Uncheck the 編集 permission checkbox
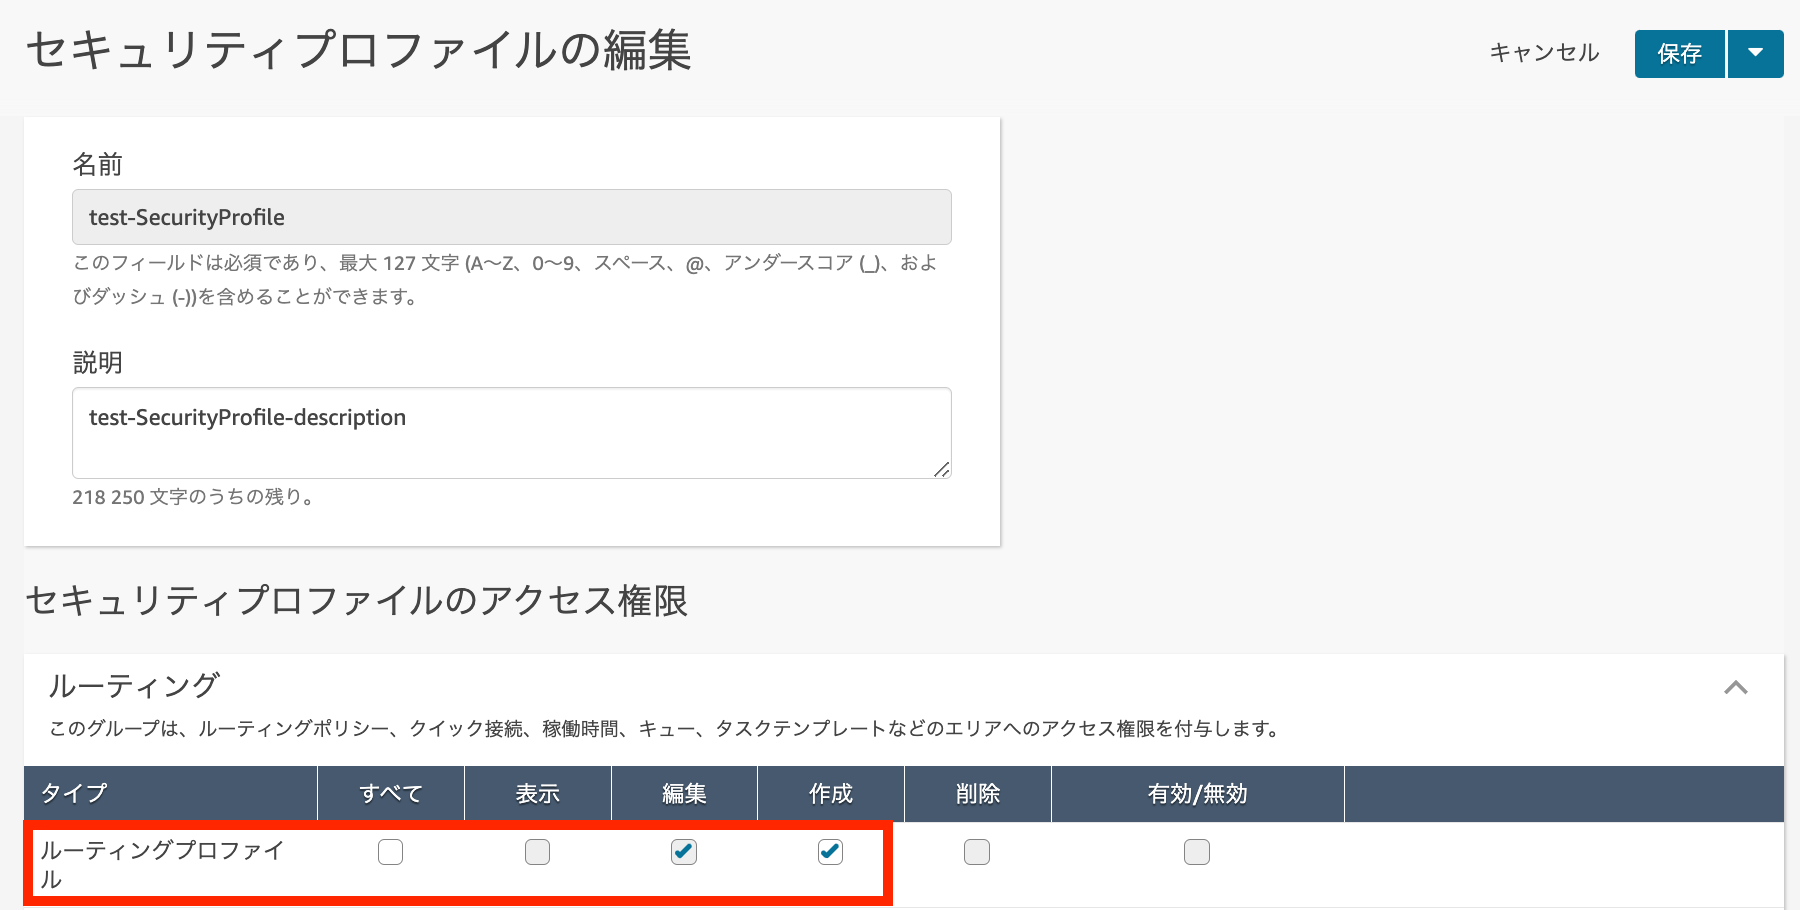This screenshot has width=1800, height=910. coord(683,852)
